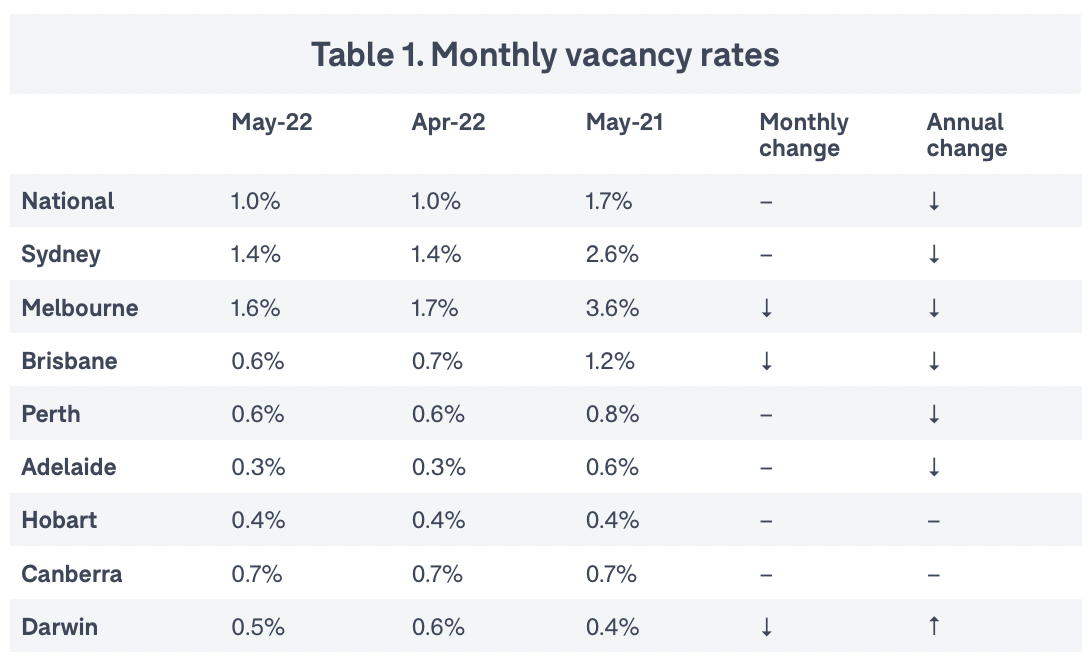Click Sydney's annual change down arrow
This screenshot has width=1092, height=662.
pyautogui.click(x=934, y=254)
